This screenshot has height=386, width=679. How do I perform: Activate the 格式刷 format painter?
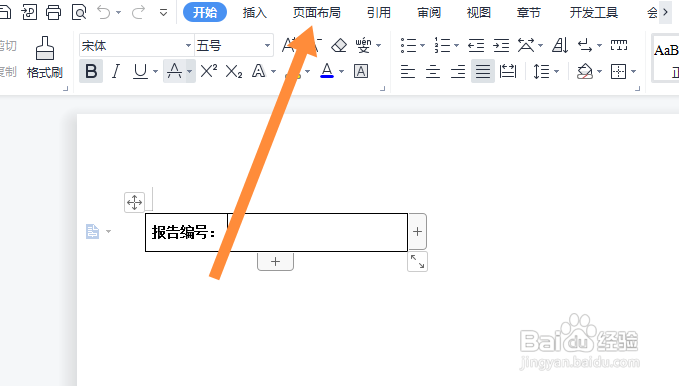click(45, 57)
